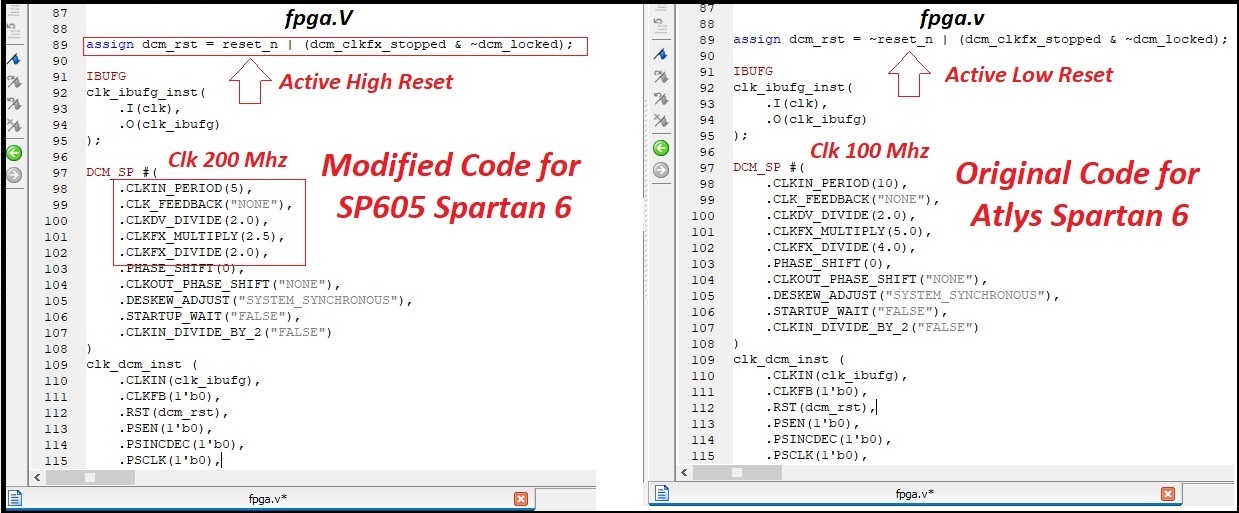Click 'clk_dcm_inst (' in left editor
Viewport: 1239px width, 513px height.
click(x=142, y=364)
